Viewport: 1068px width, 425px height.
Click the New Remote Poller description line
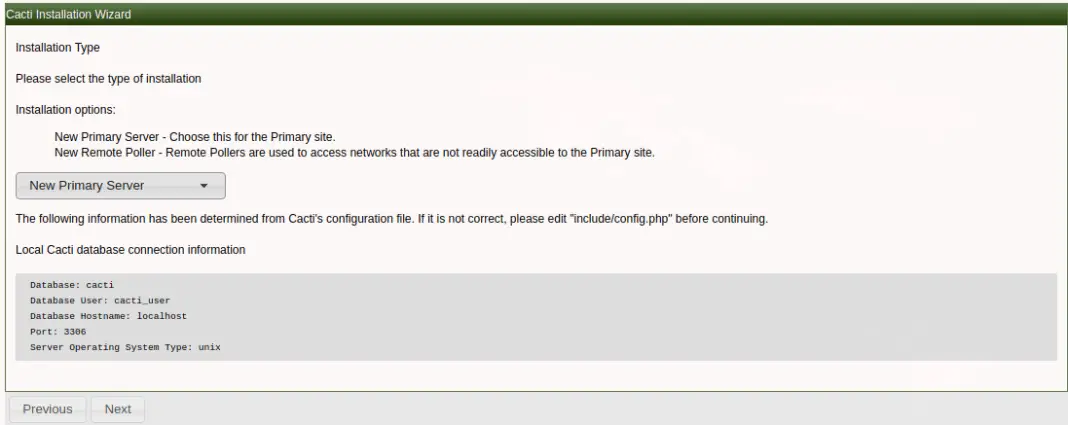point(354,153)
